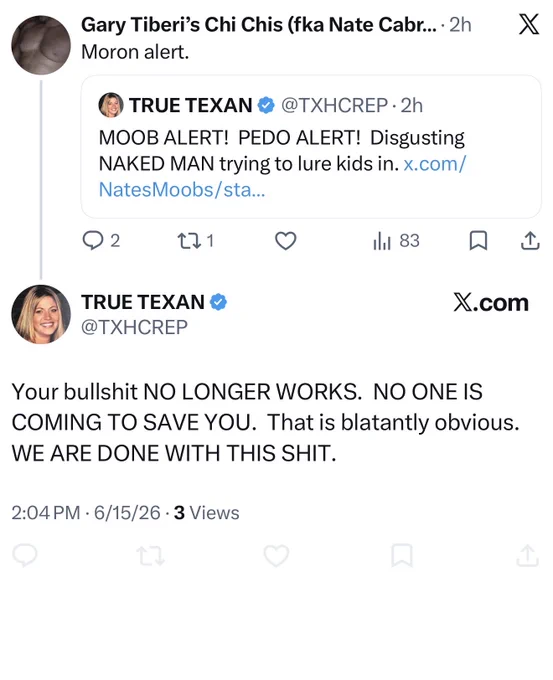
Task: Repost the Moron alert tweet
Action: click(196, 240)
